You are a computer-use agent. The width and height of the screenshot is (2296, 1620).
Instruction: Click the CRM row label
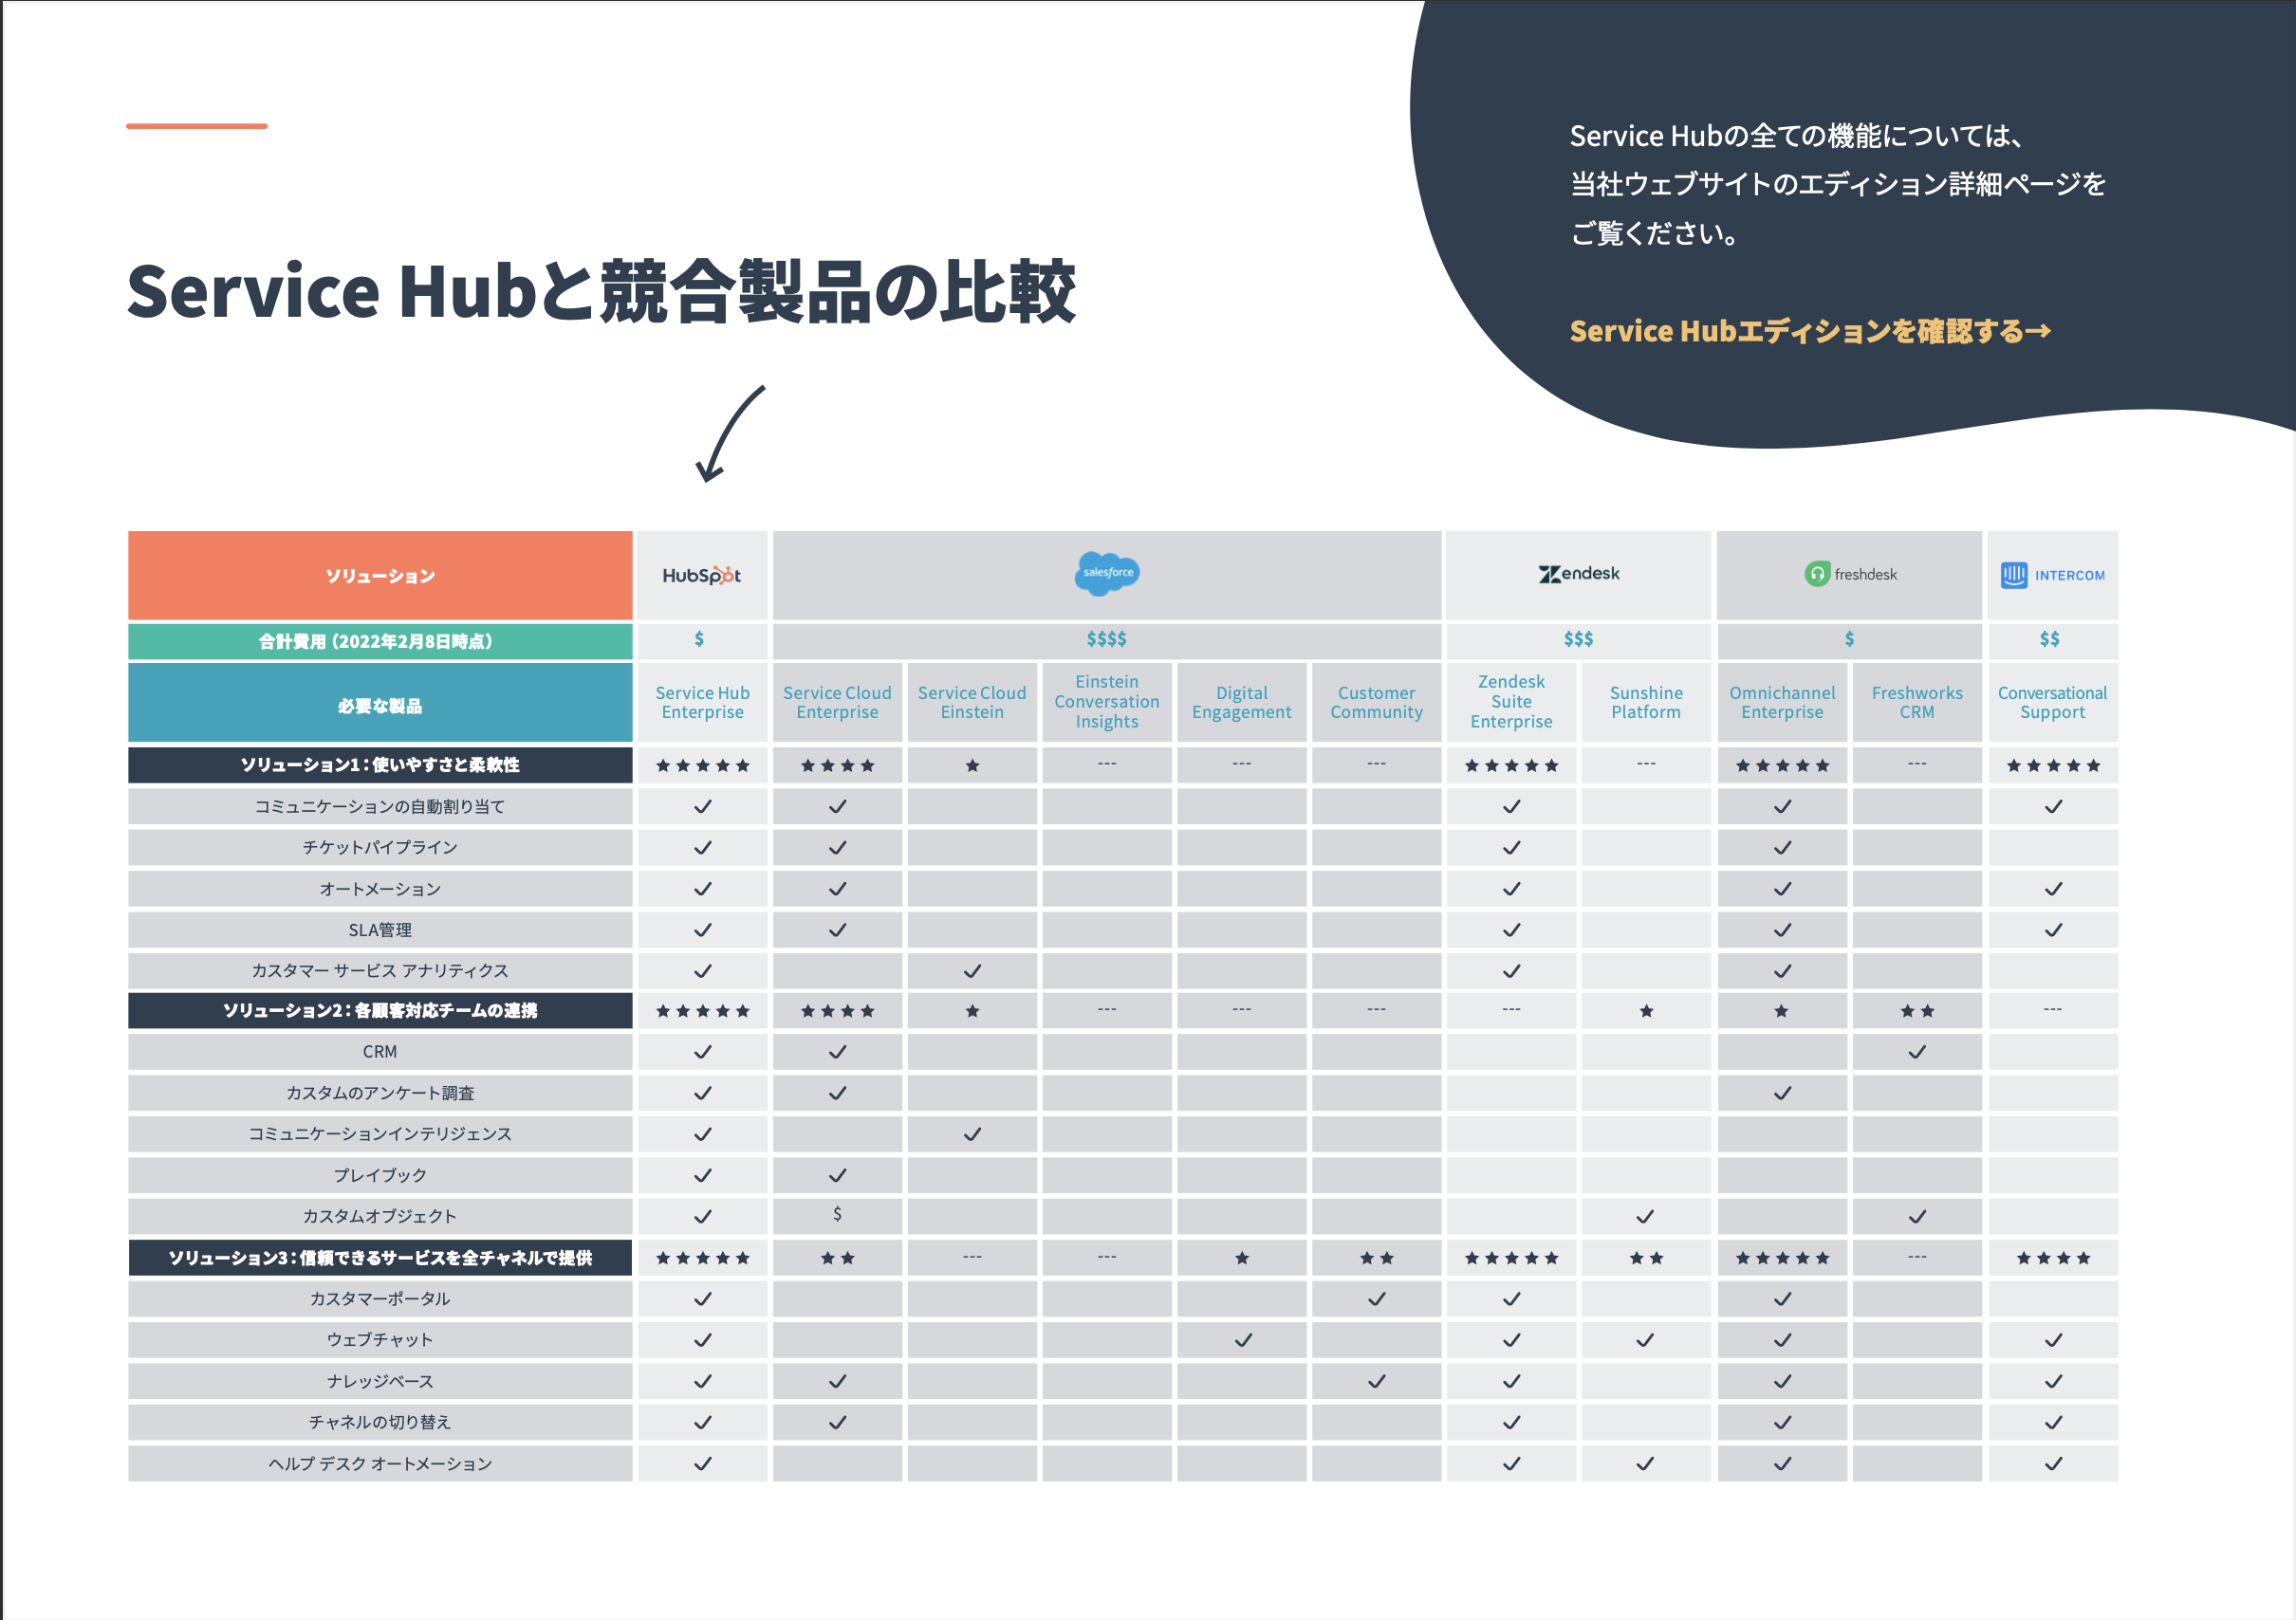click(x=380, y=1052)
